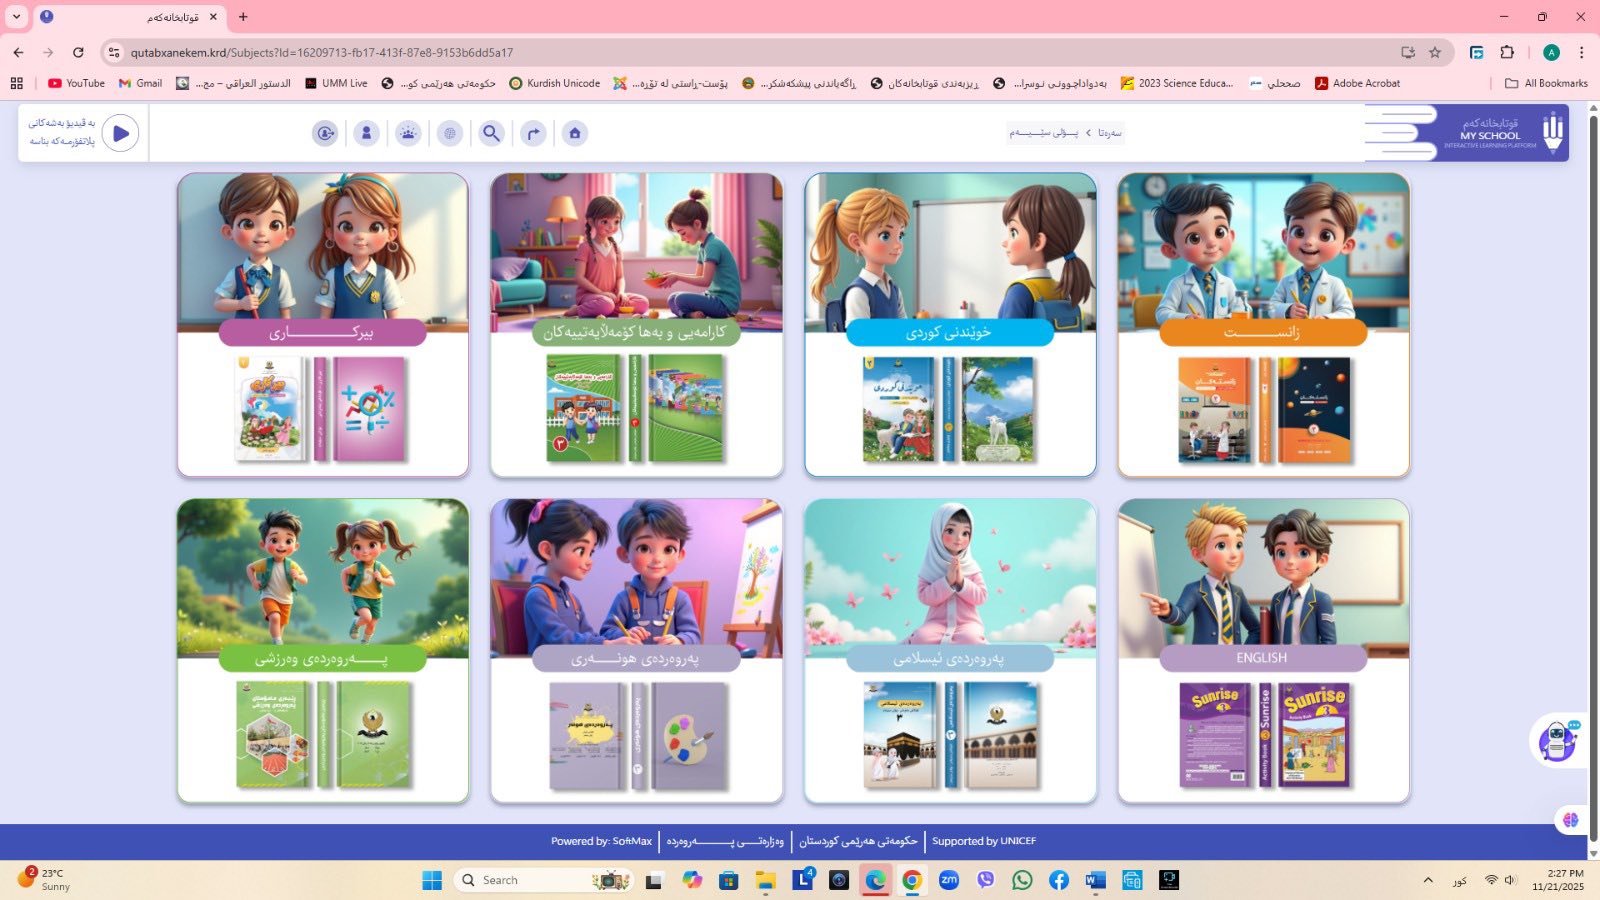The width and height of the screenshot is (1600, 900).
Task: Click the سەرەتا breadcrumb link
Action: 1109,133
